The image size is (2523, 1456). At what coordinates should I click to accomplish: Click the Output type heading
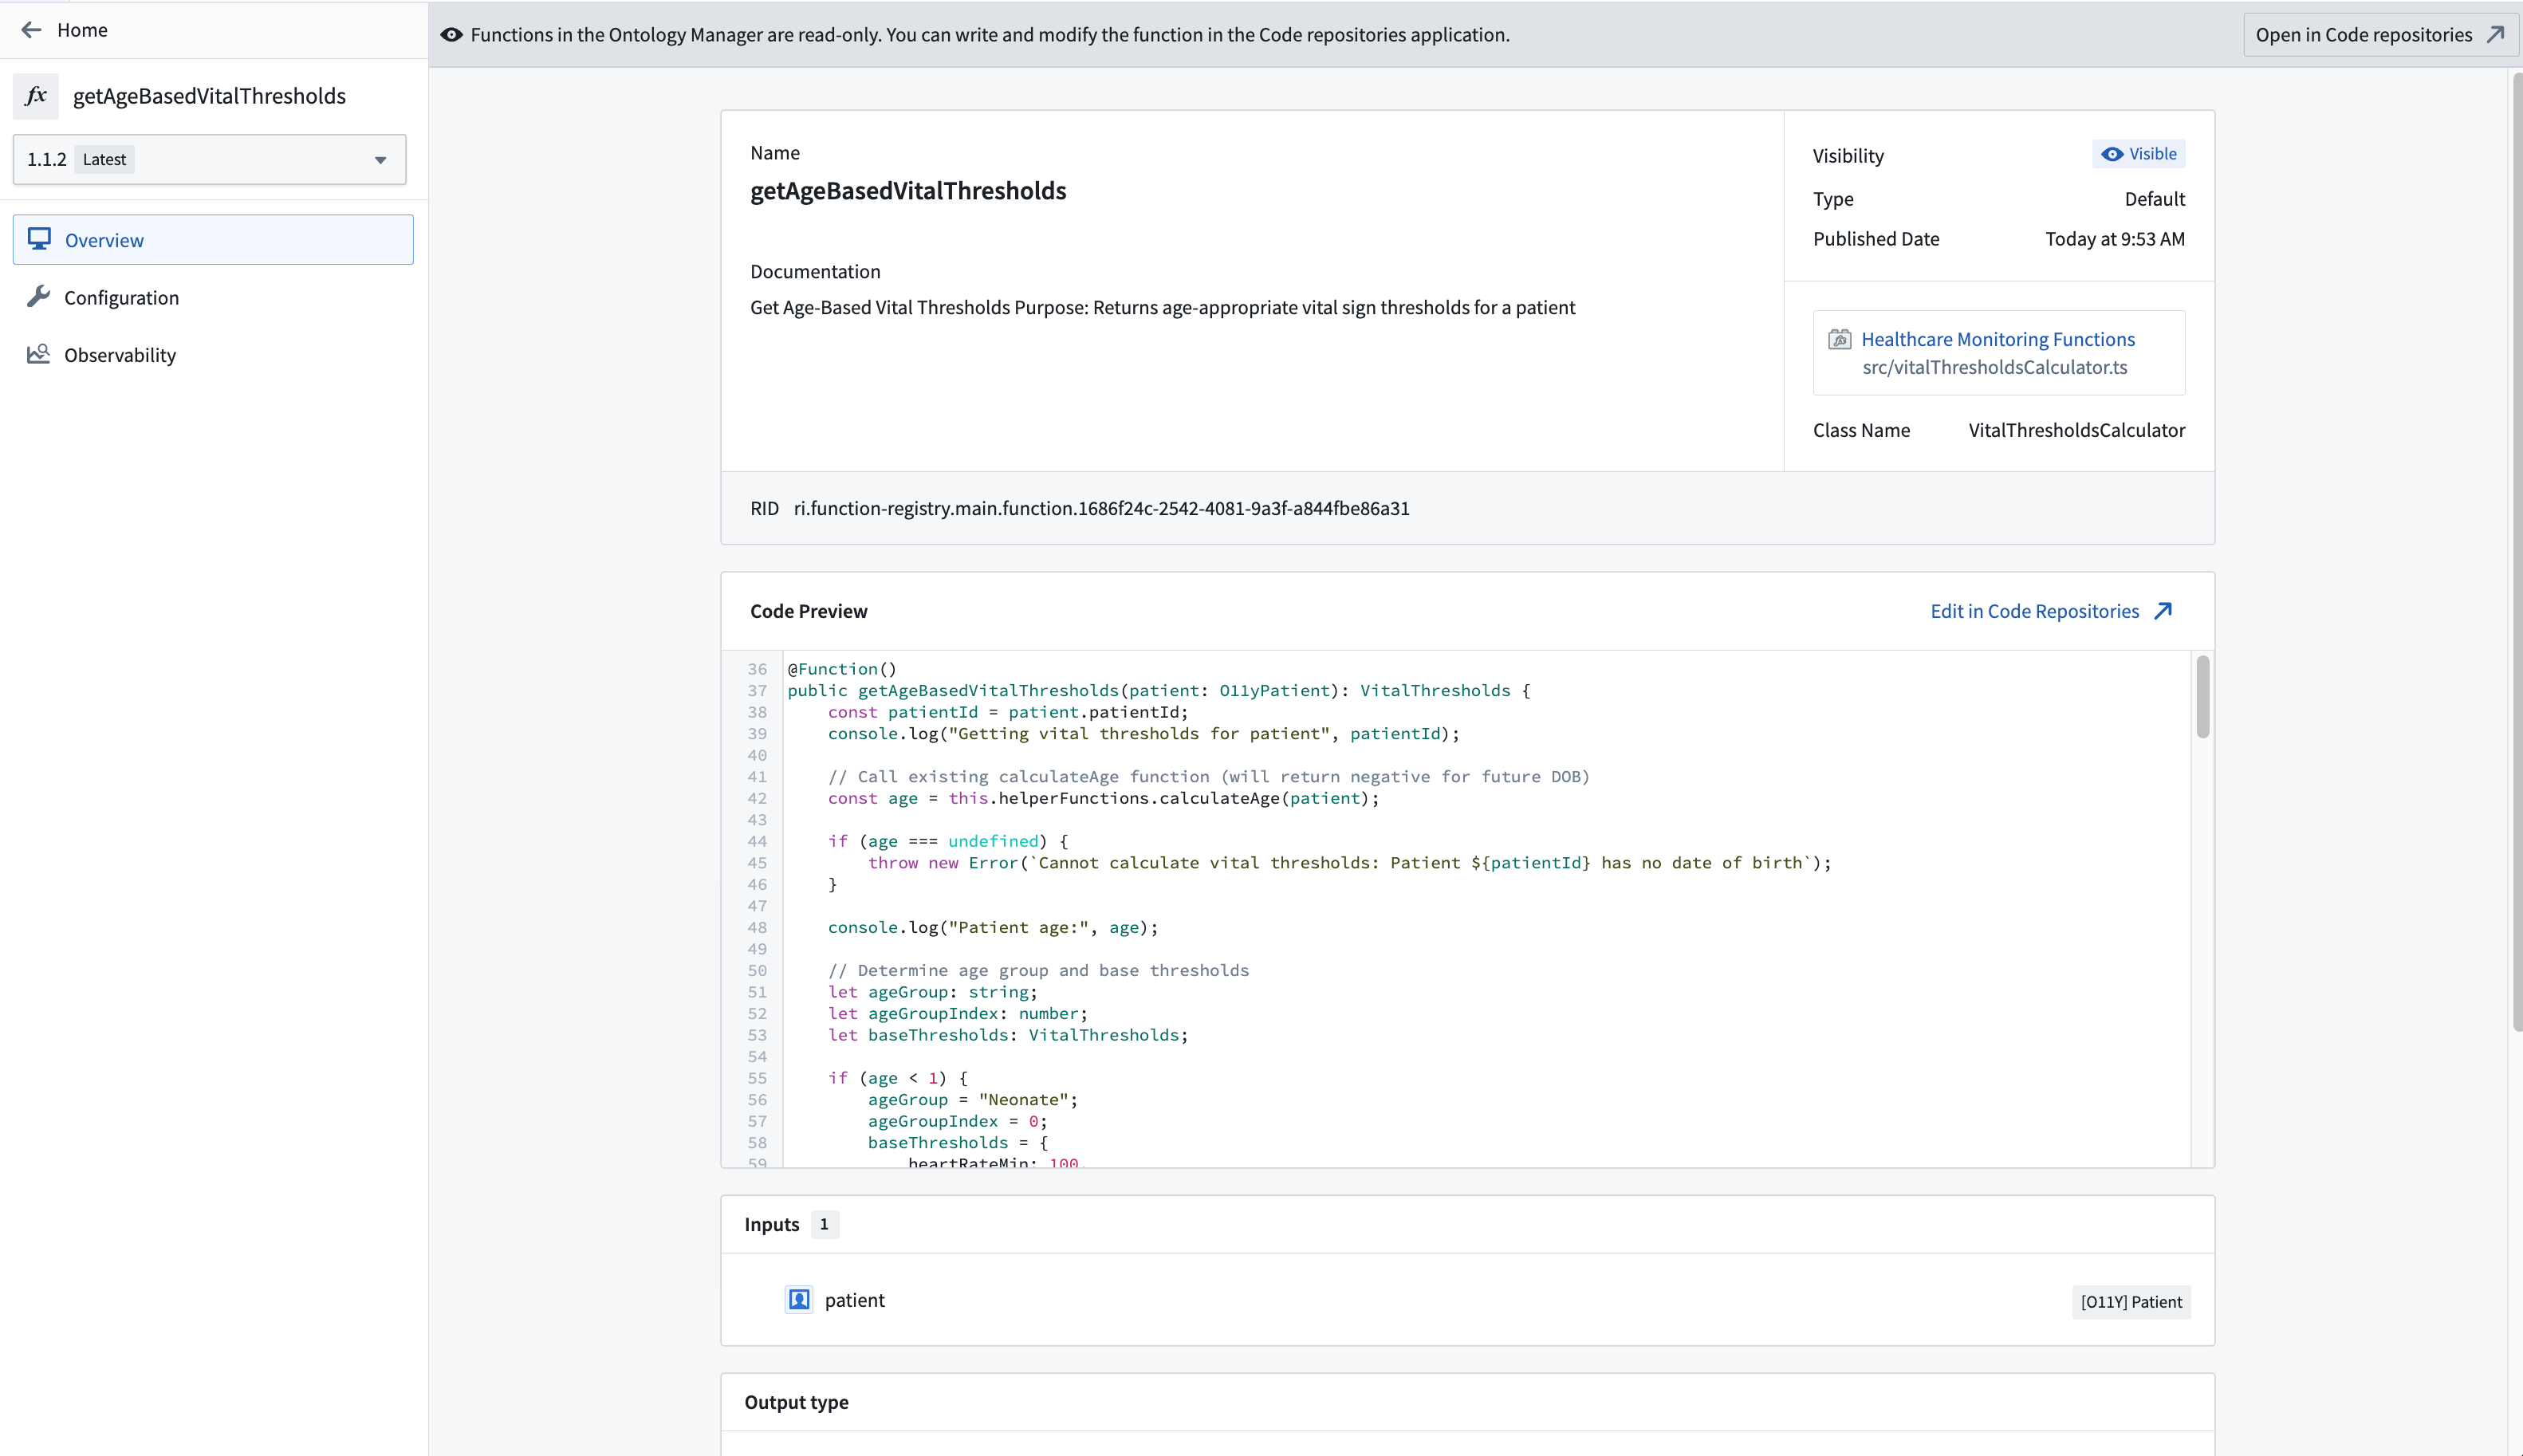tap(796, 1402)
